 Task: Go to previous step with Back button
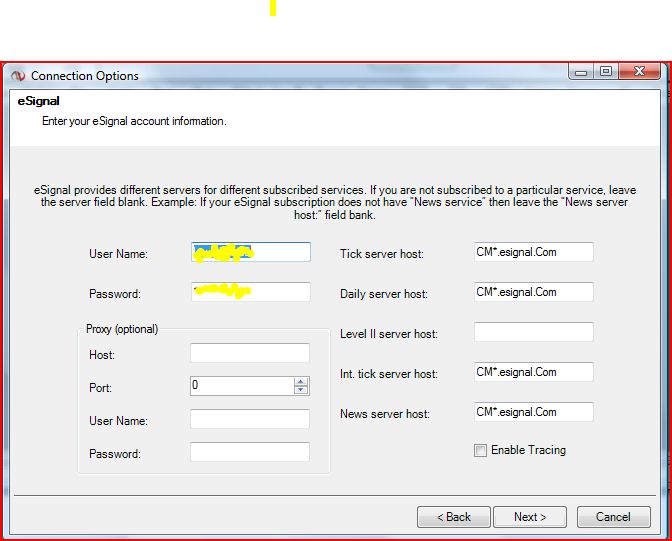(x=454, y=517)
